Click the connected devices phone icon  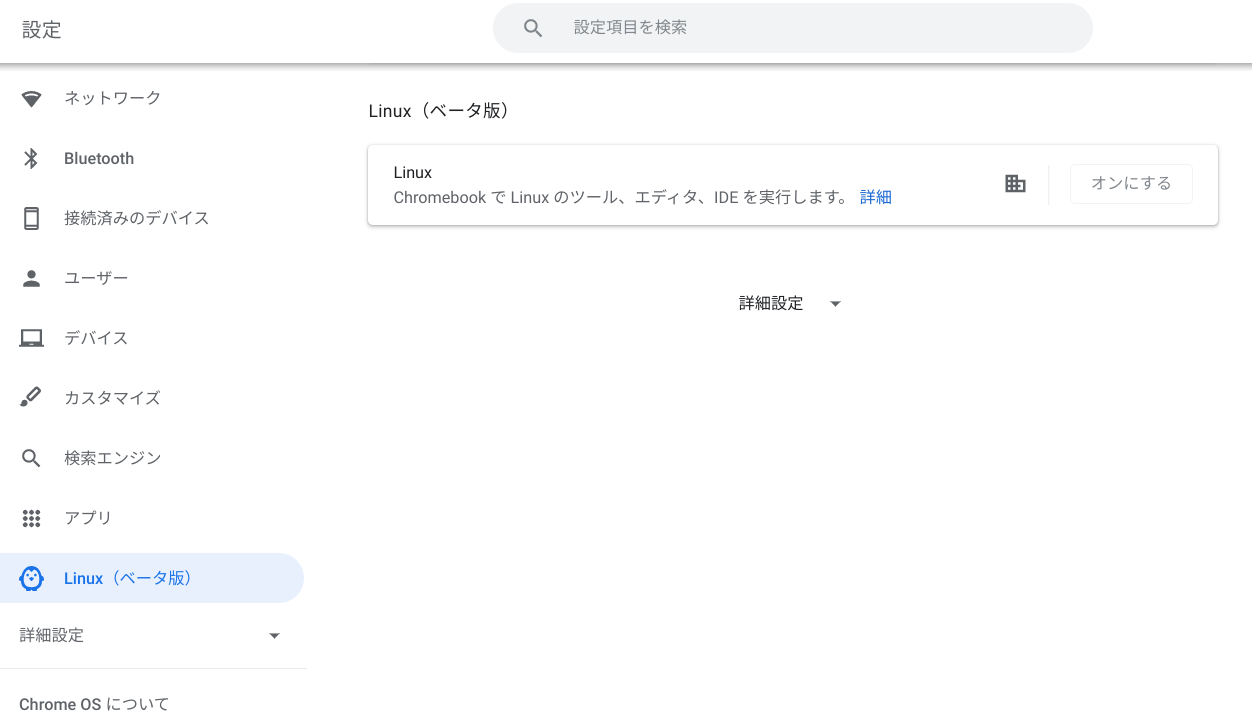(32, 218)
